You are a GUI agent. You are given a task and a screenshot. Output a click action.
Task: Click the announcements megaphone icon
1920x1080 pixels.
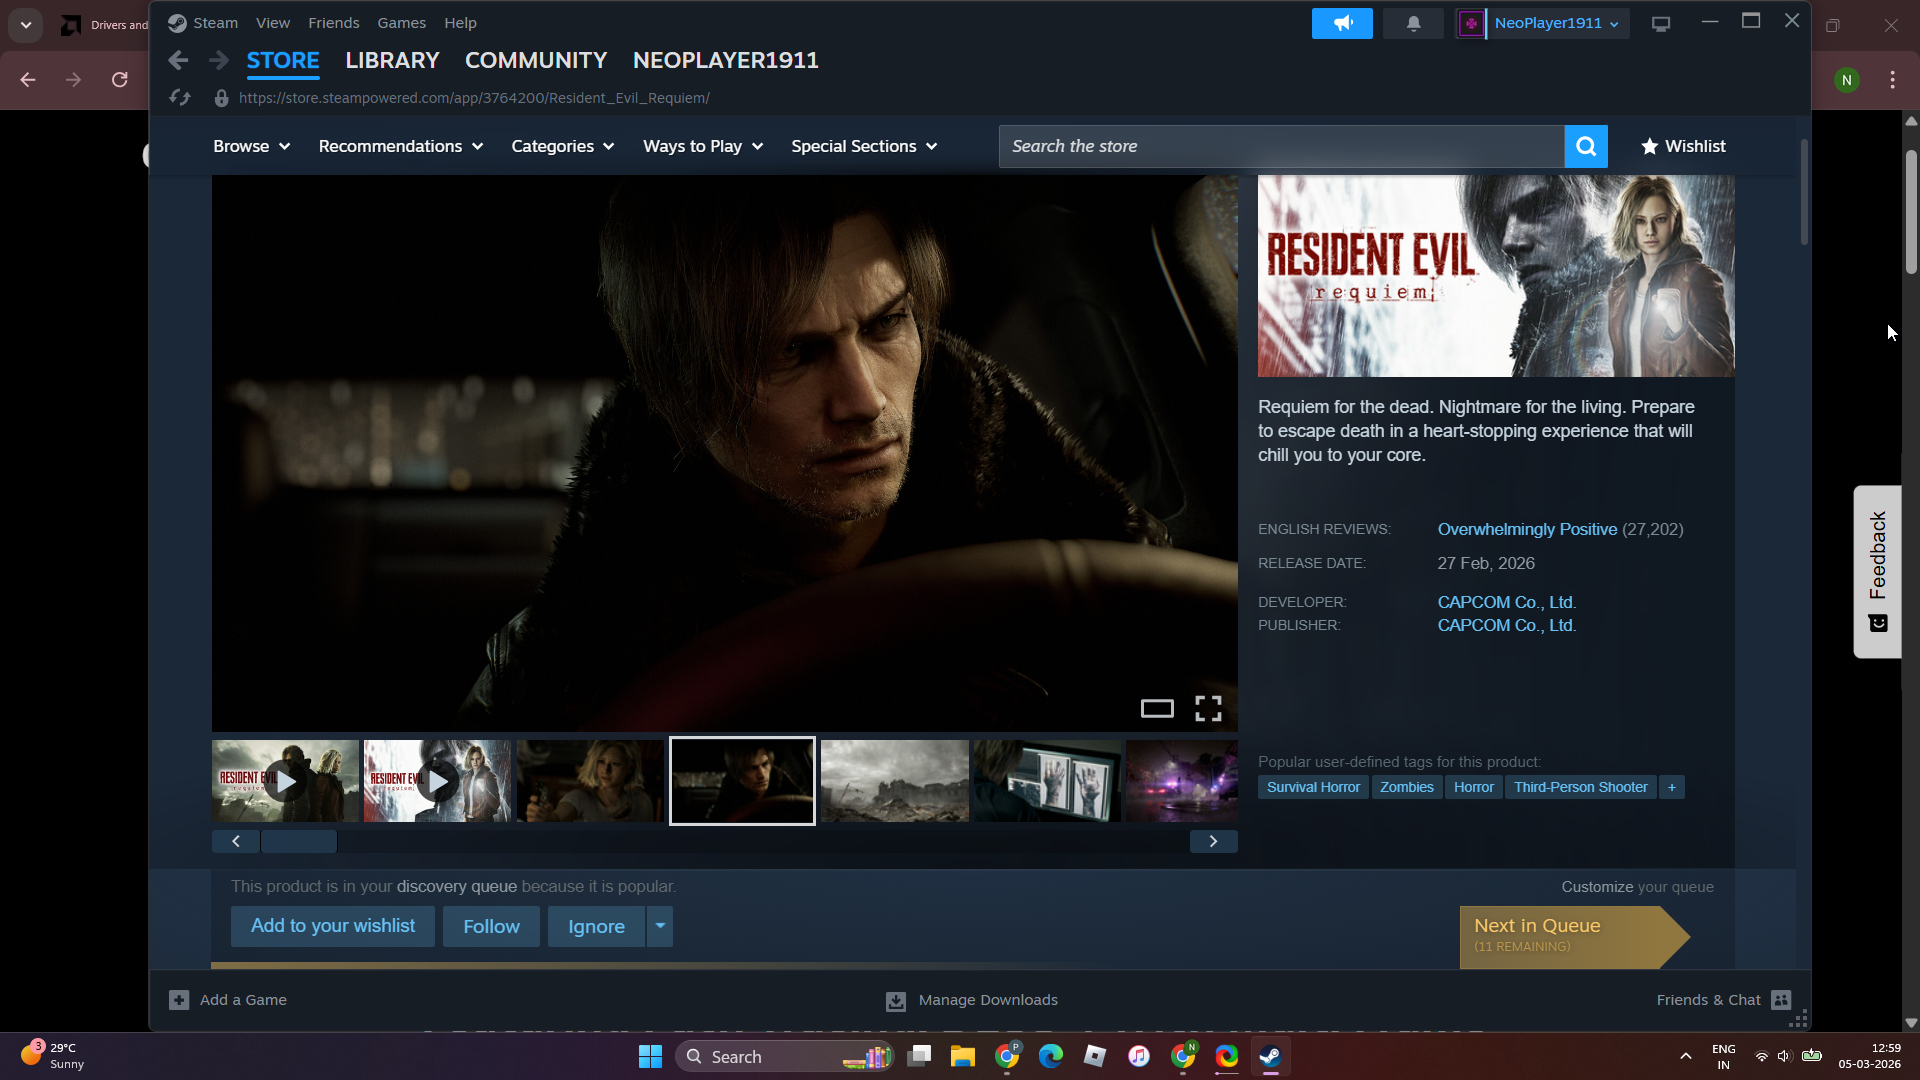tap(1342, 23)
